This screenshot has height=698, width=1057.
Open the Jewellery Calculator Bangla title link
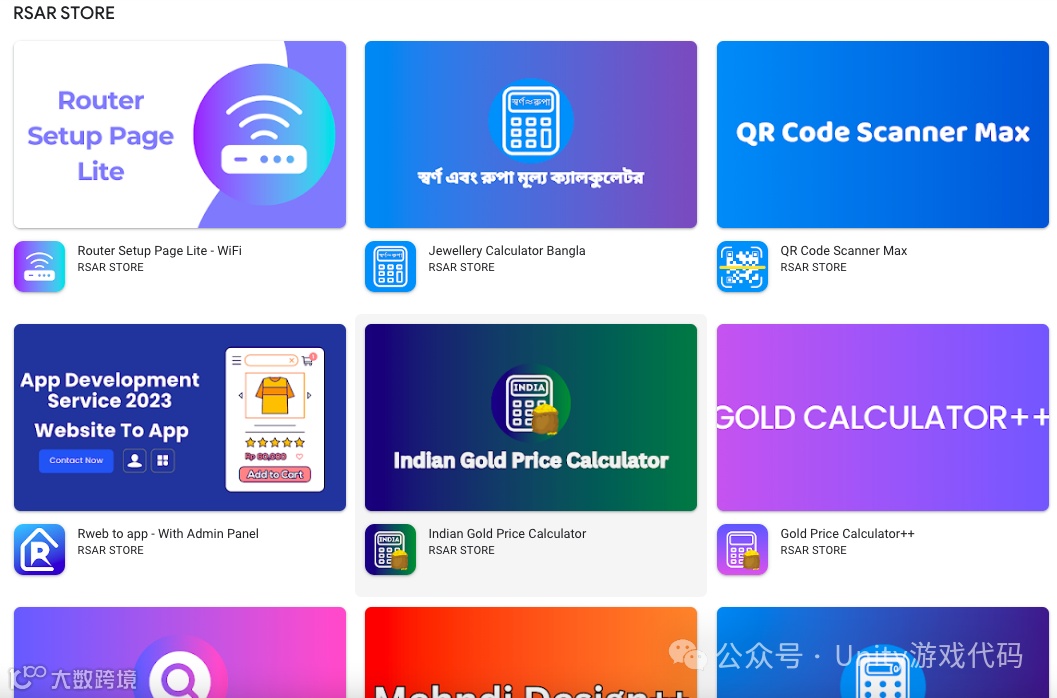[x=507, y=250]
